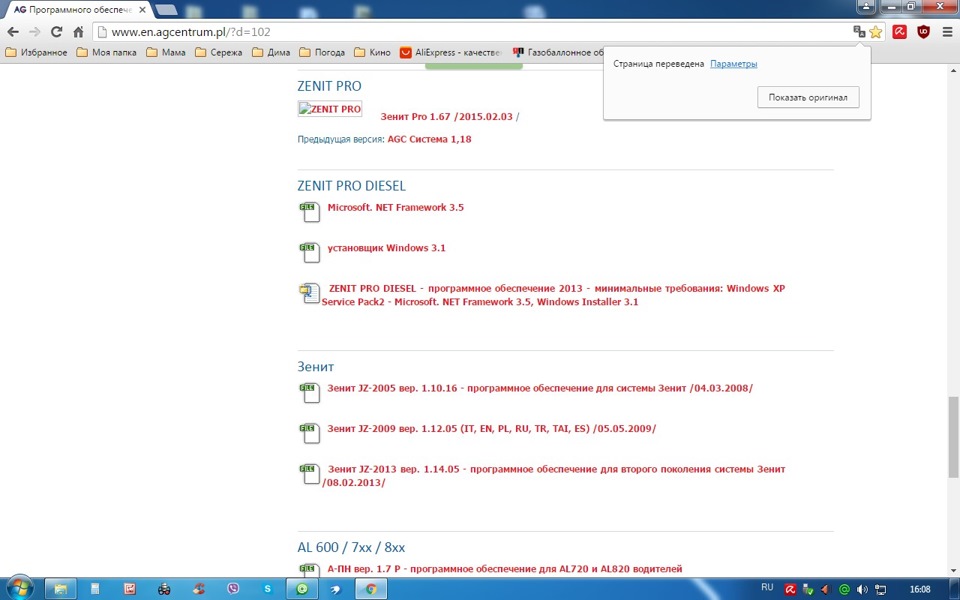The width and height of the screenshot is (960, 600).
Task: Click the RU language indicator in tray
Action: coord(767,588)
